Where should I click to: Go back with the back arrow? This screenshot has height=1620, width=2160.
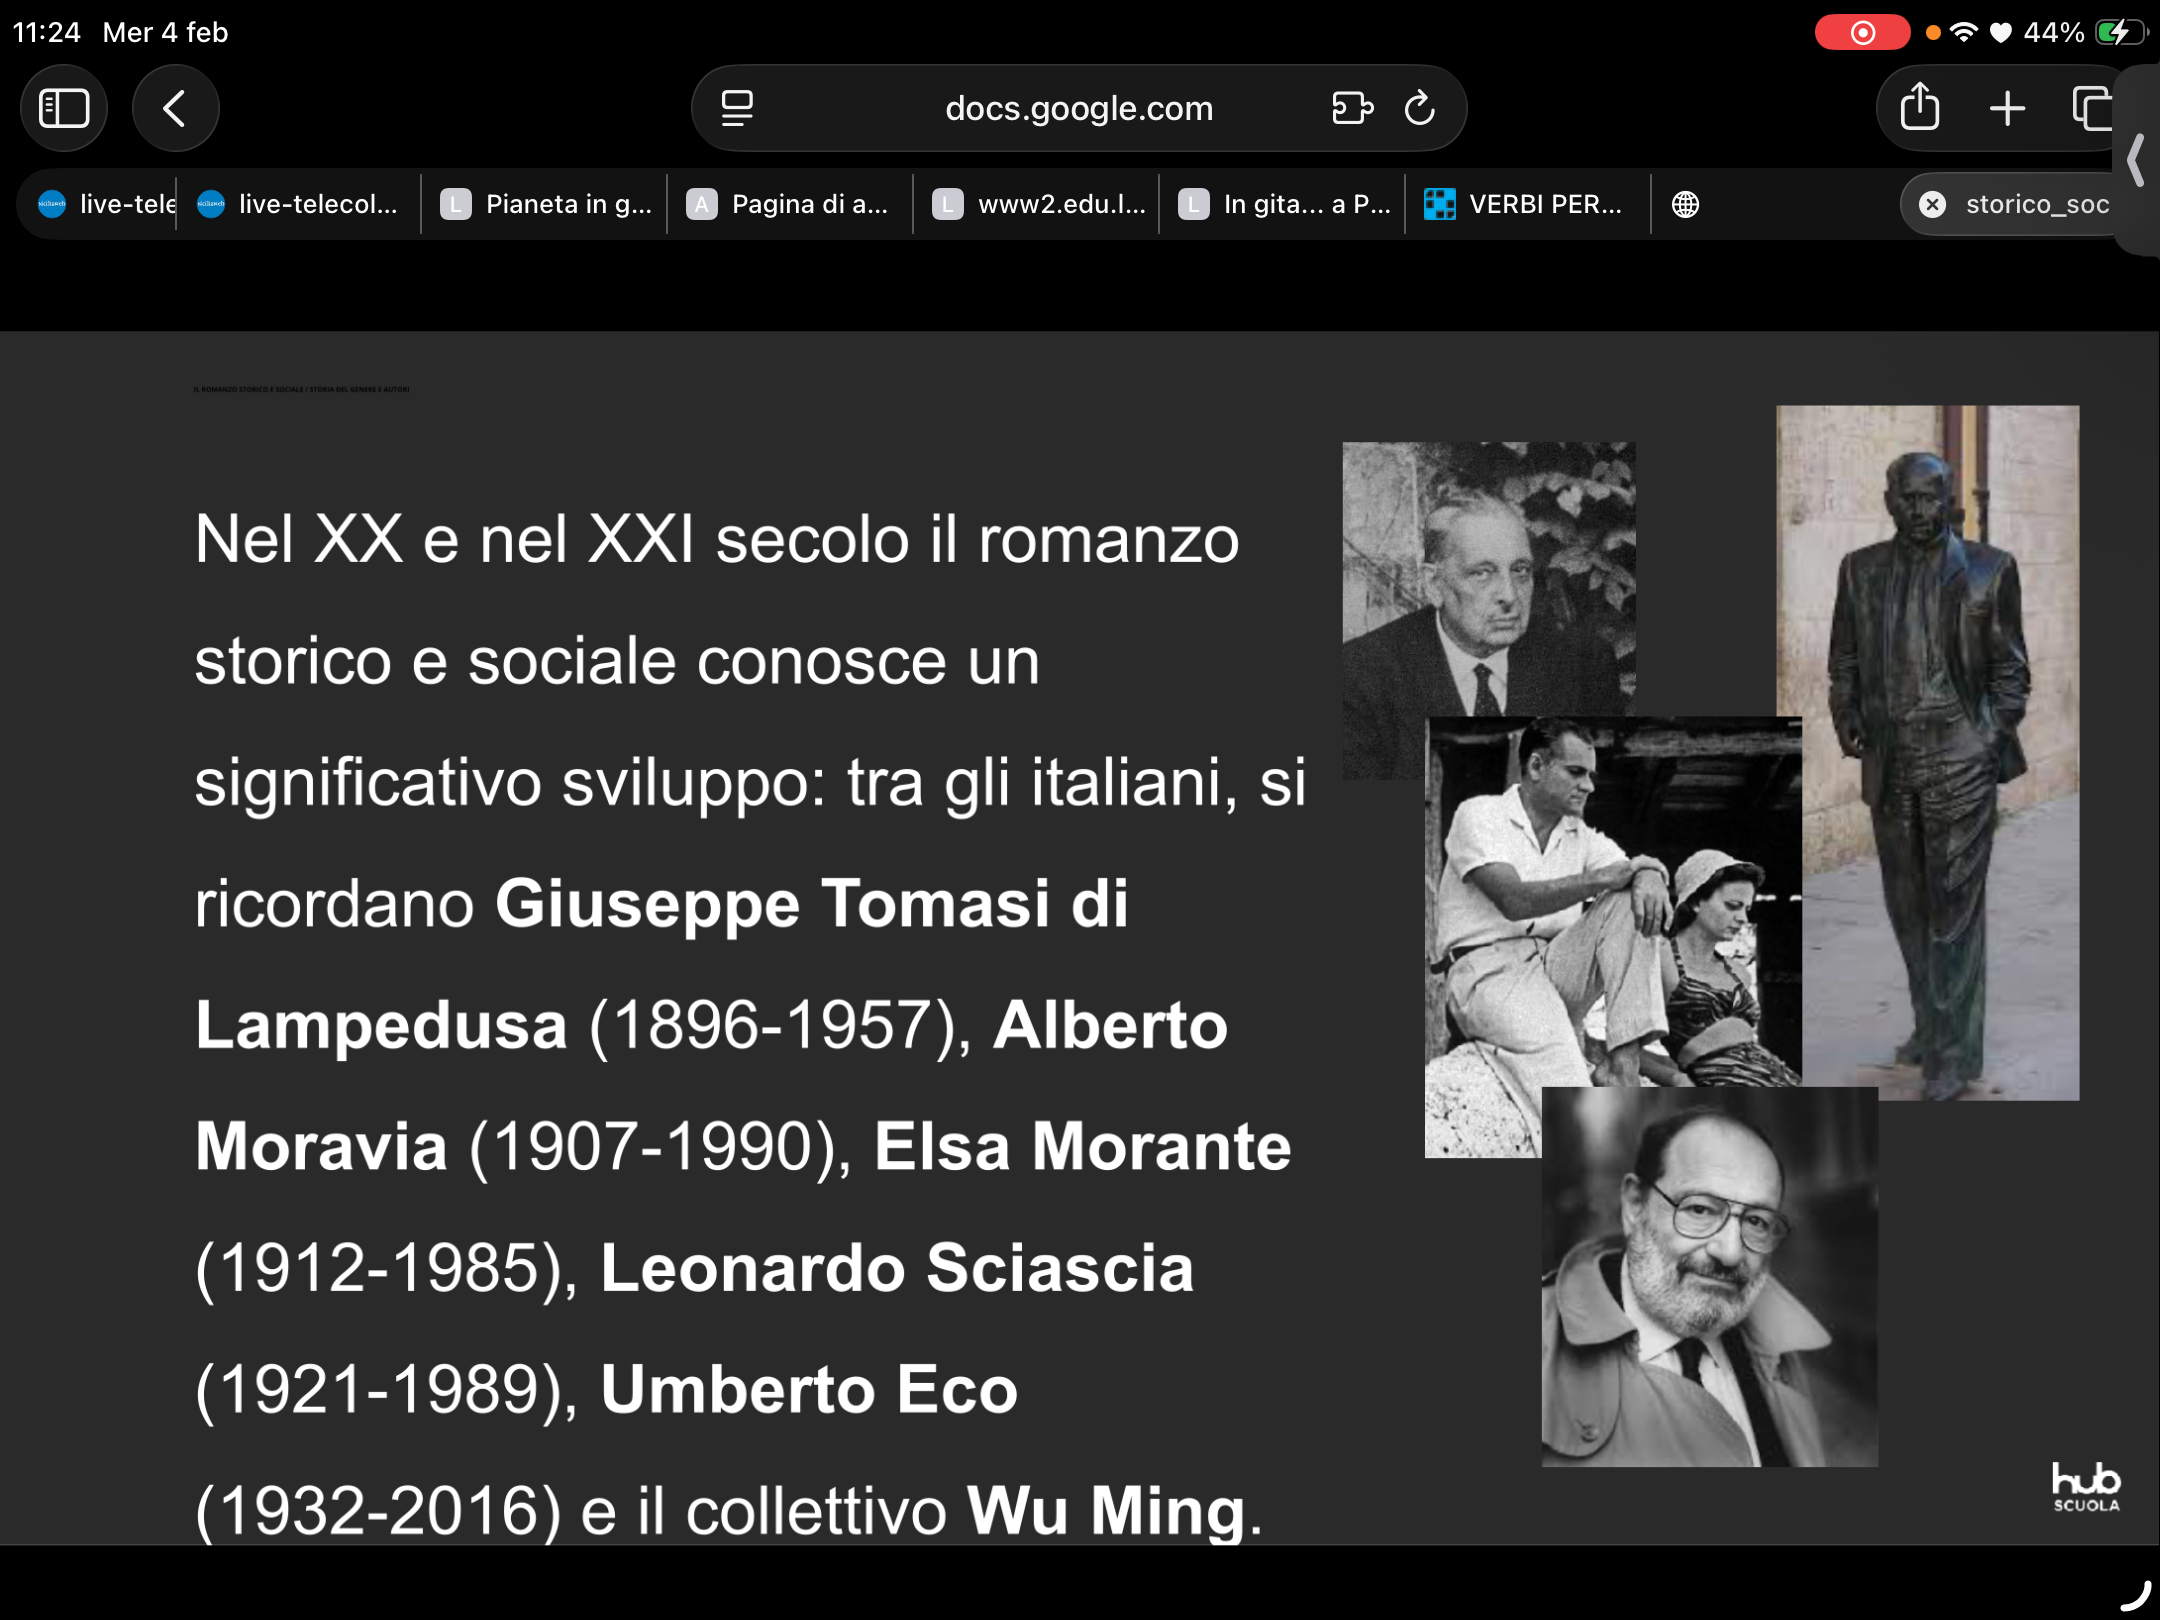(175, 108)
